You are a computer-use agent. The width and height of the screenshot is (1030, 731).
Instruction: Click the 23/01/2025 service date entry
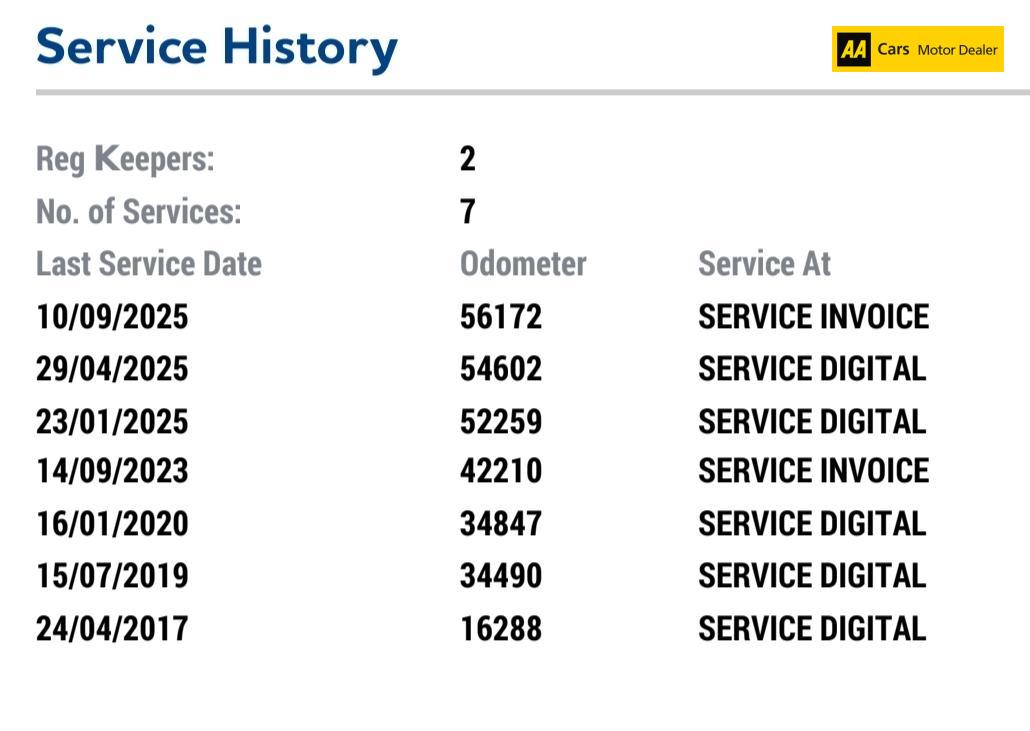point(112,421)
